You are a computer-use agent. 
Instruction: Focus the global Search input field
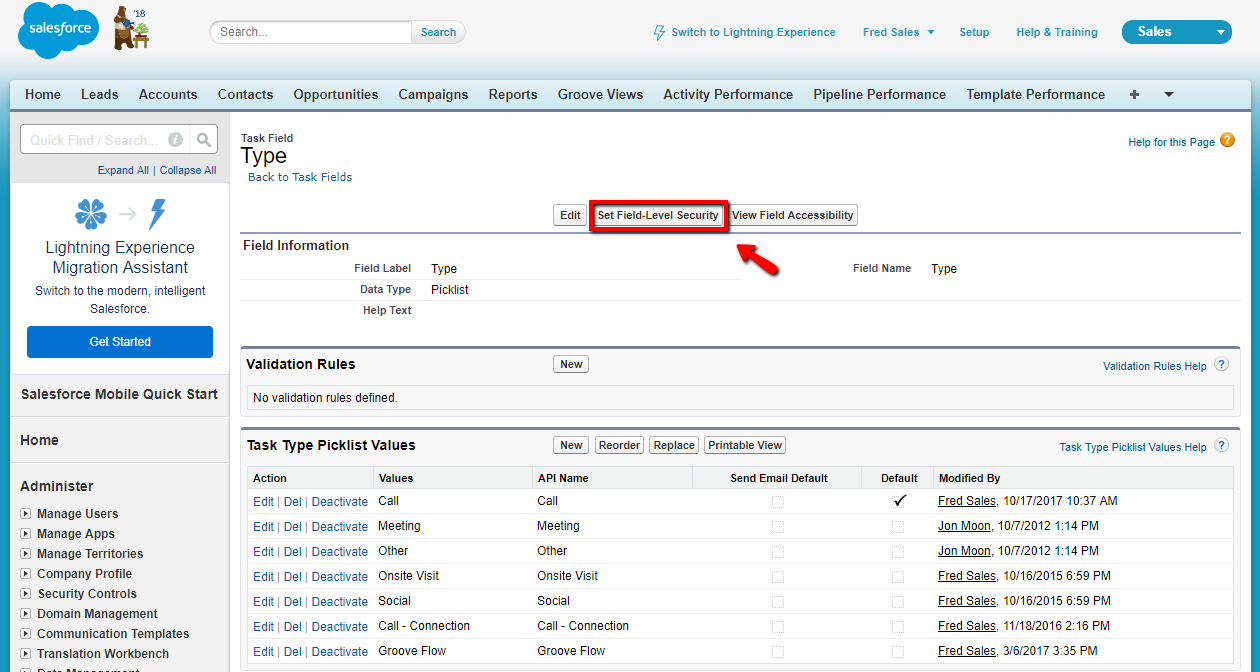point(311,32)
